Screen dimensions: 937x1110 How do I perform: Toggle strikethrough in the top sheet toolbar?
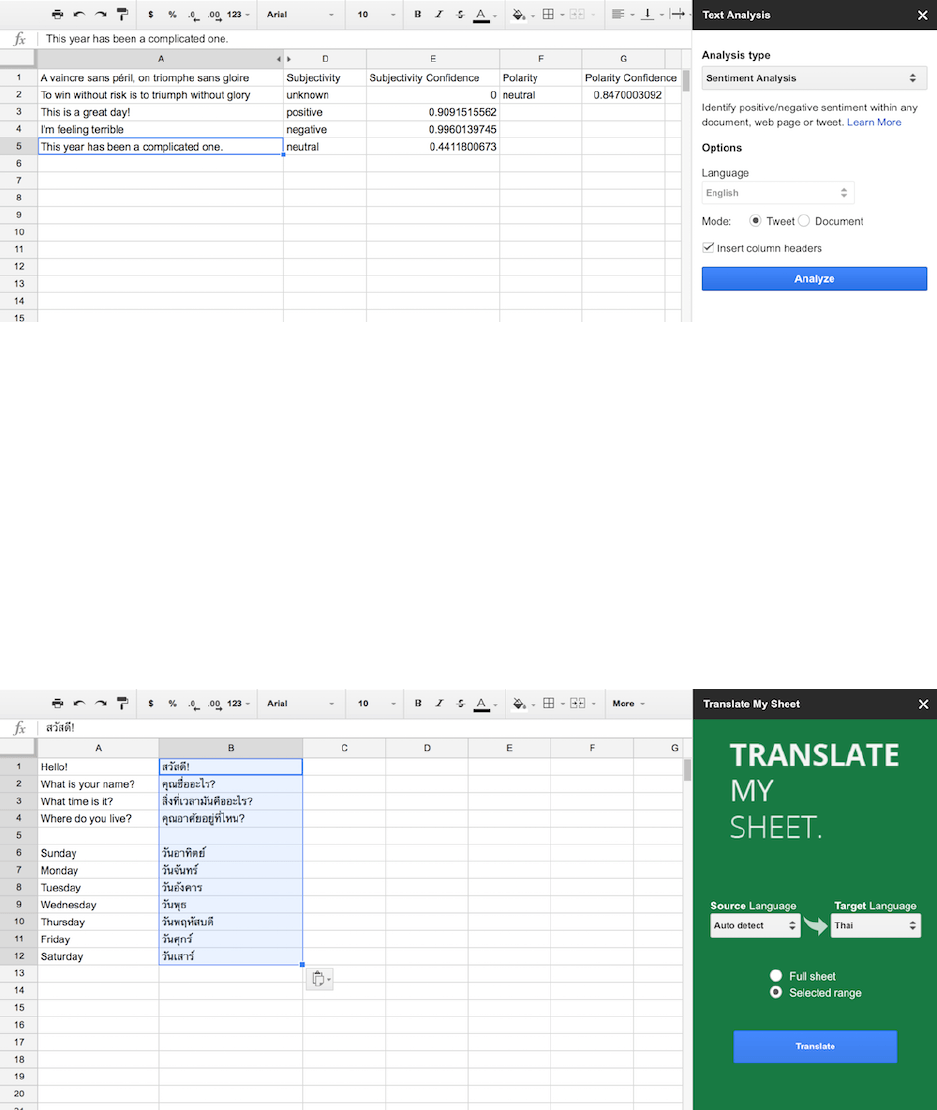coord(460,14)
